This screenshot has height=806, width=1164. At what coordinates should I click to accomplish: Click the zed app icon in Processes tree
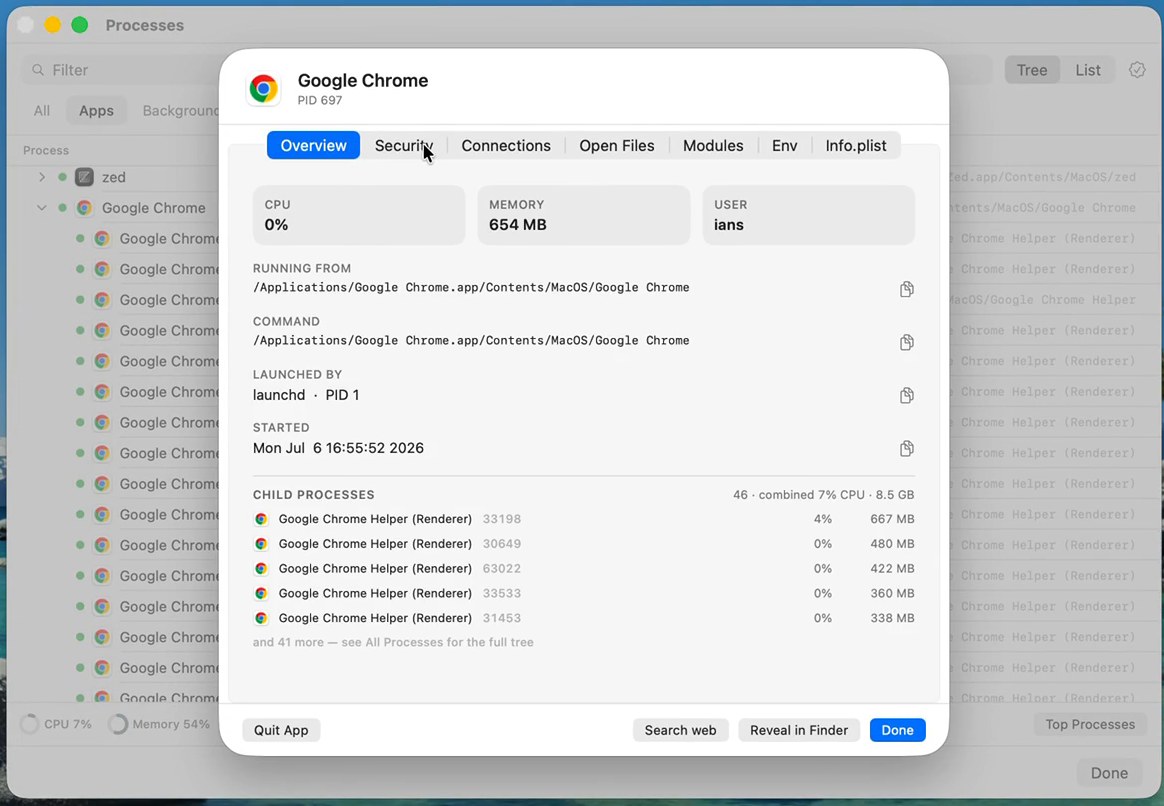coord(85,177)
